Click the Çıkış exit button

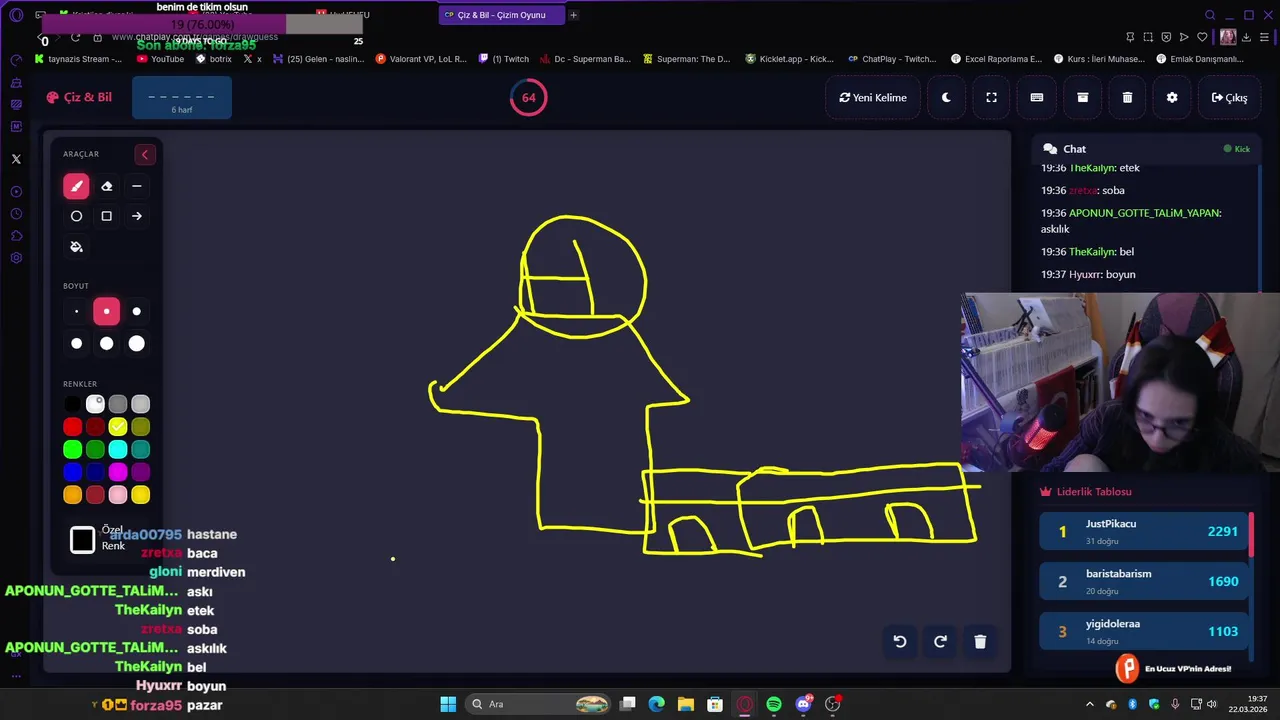click(1229, 98)
